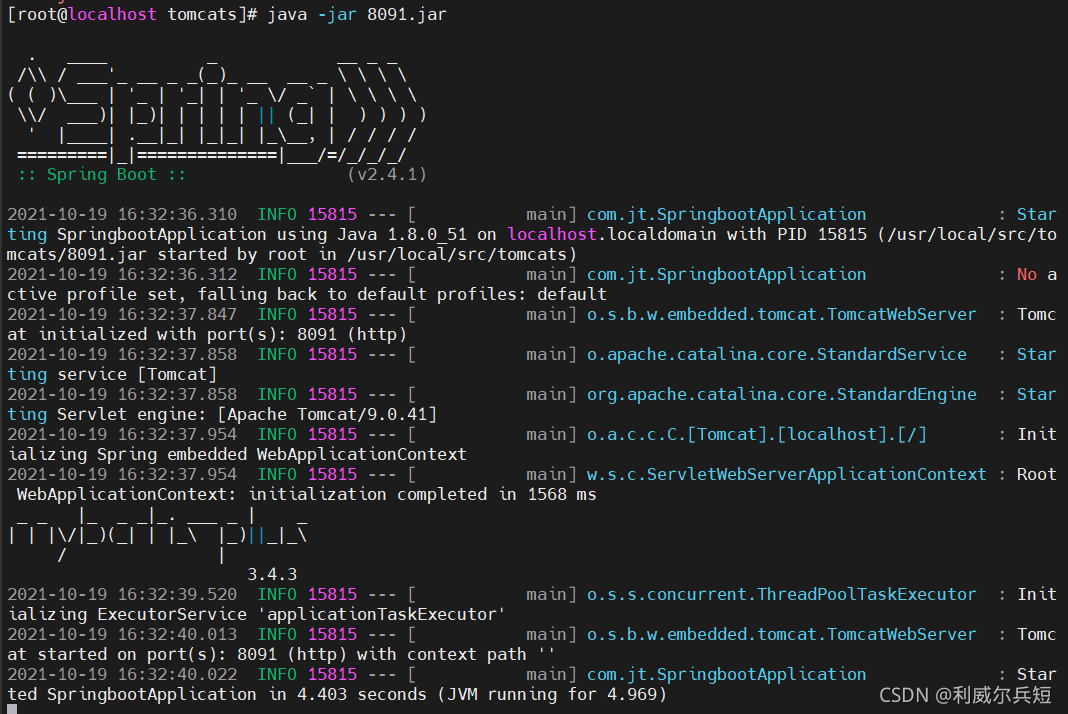Click the MyBatis-Plus version '3.4.3'
The width and height of the screenshot is (1068, 714).
[x=272, y=574]
